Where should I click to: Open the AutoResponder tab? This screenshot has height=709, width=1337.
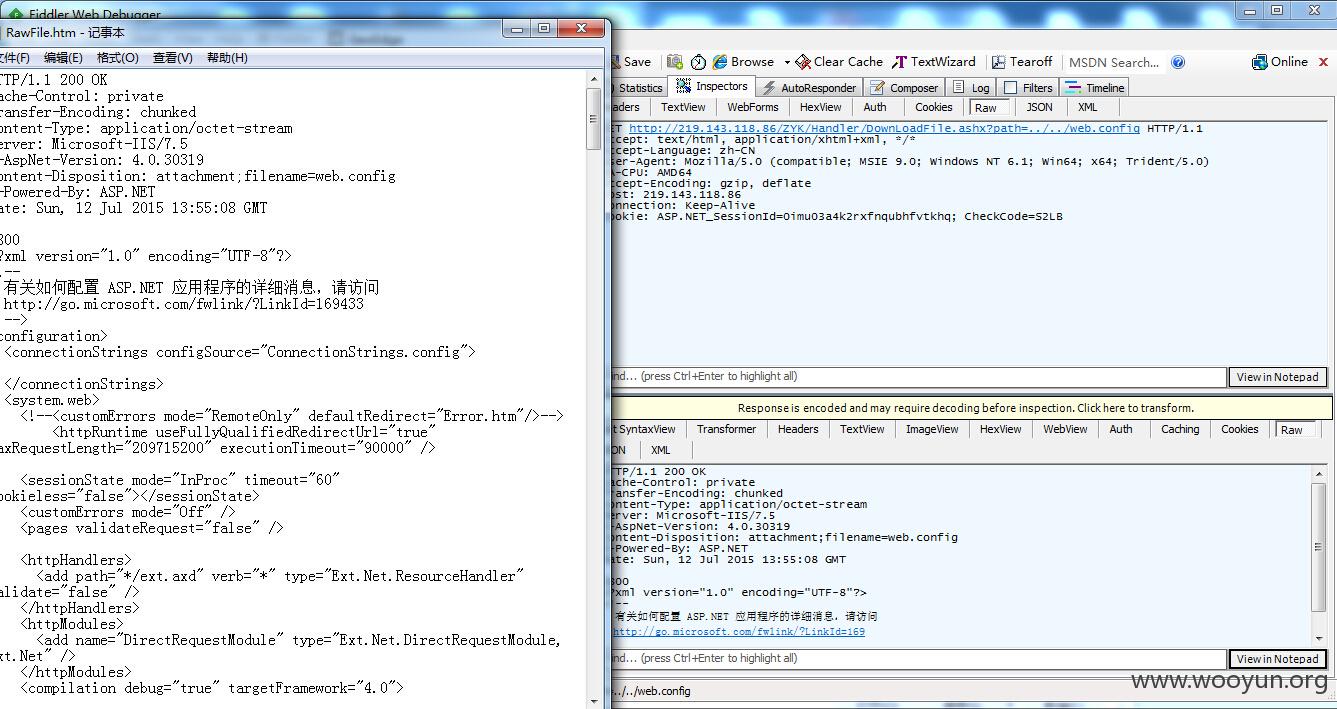point(809,88)
